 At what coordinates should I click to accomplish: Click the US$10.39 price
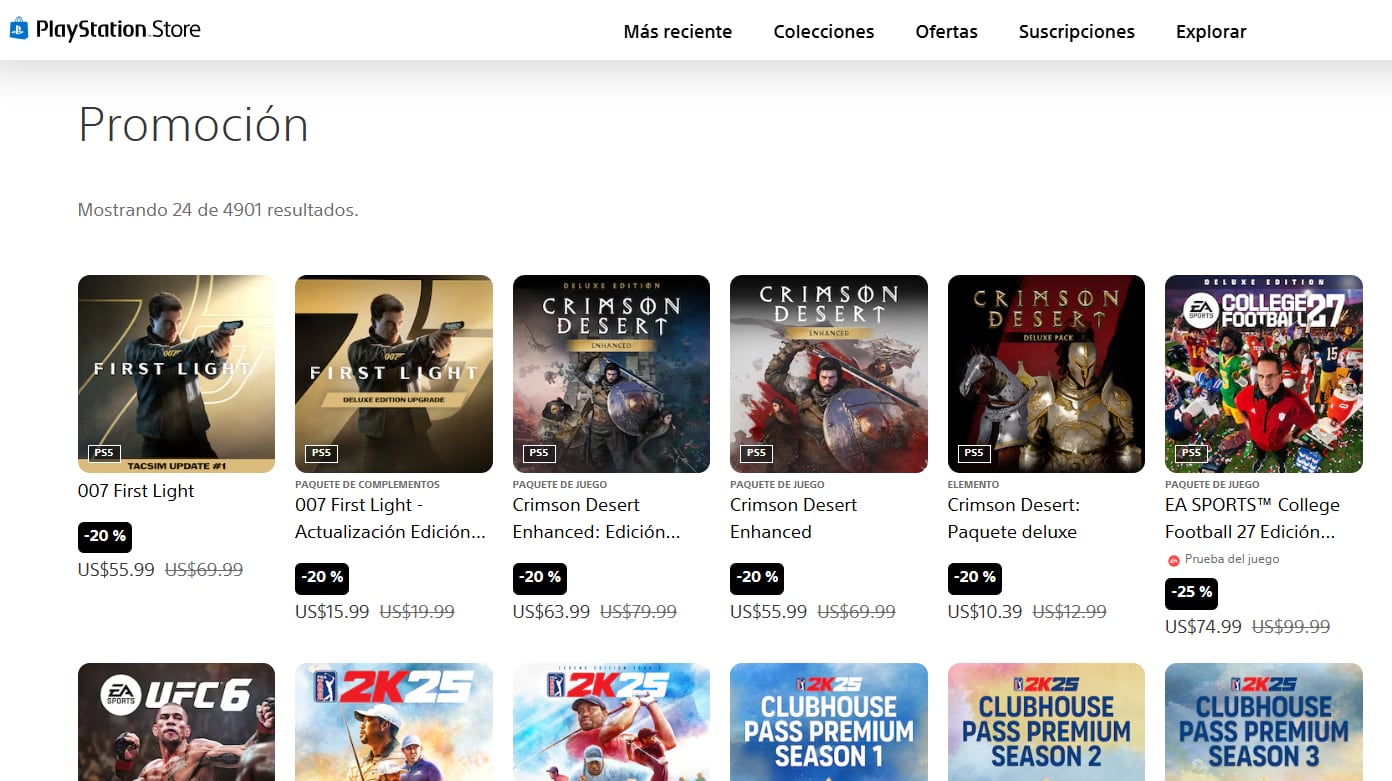(x=985, y=612)
